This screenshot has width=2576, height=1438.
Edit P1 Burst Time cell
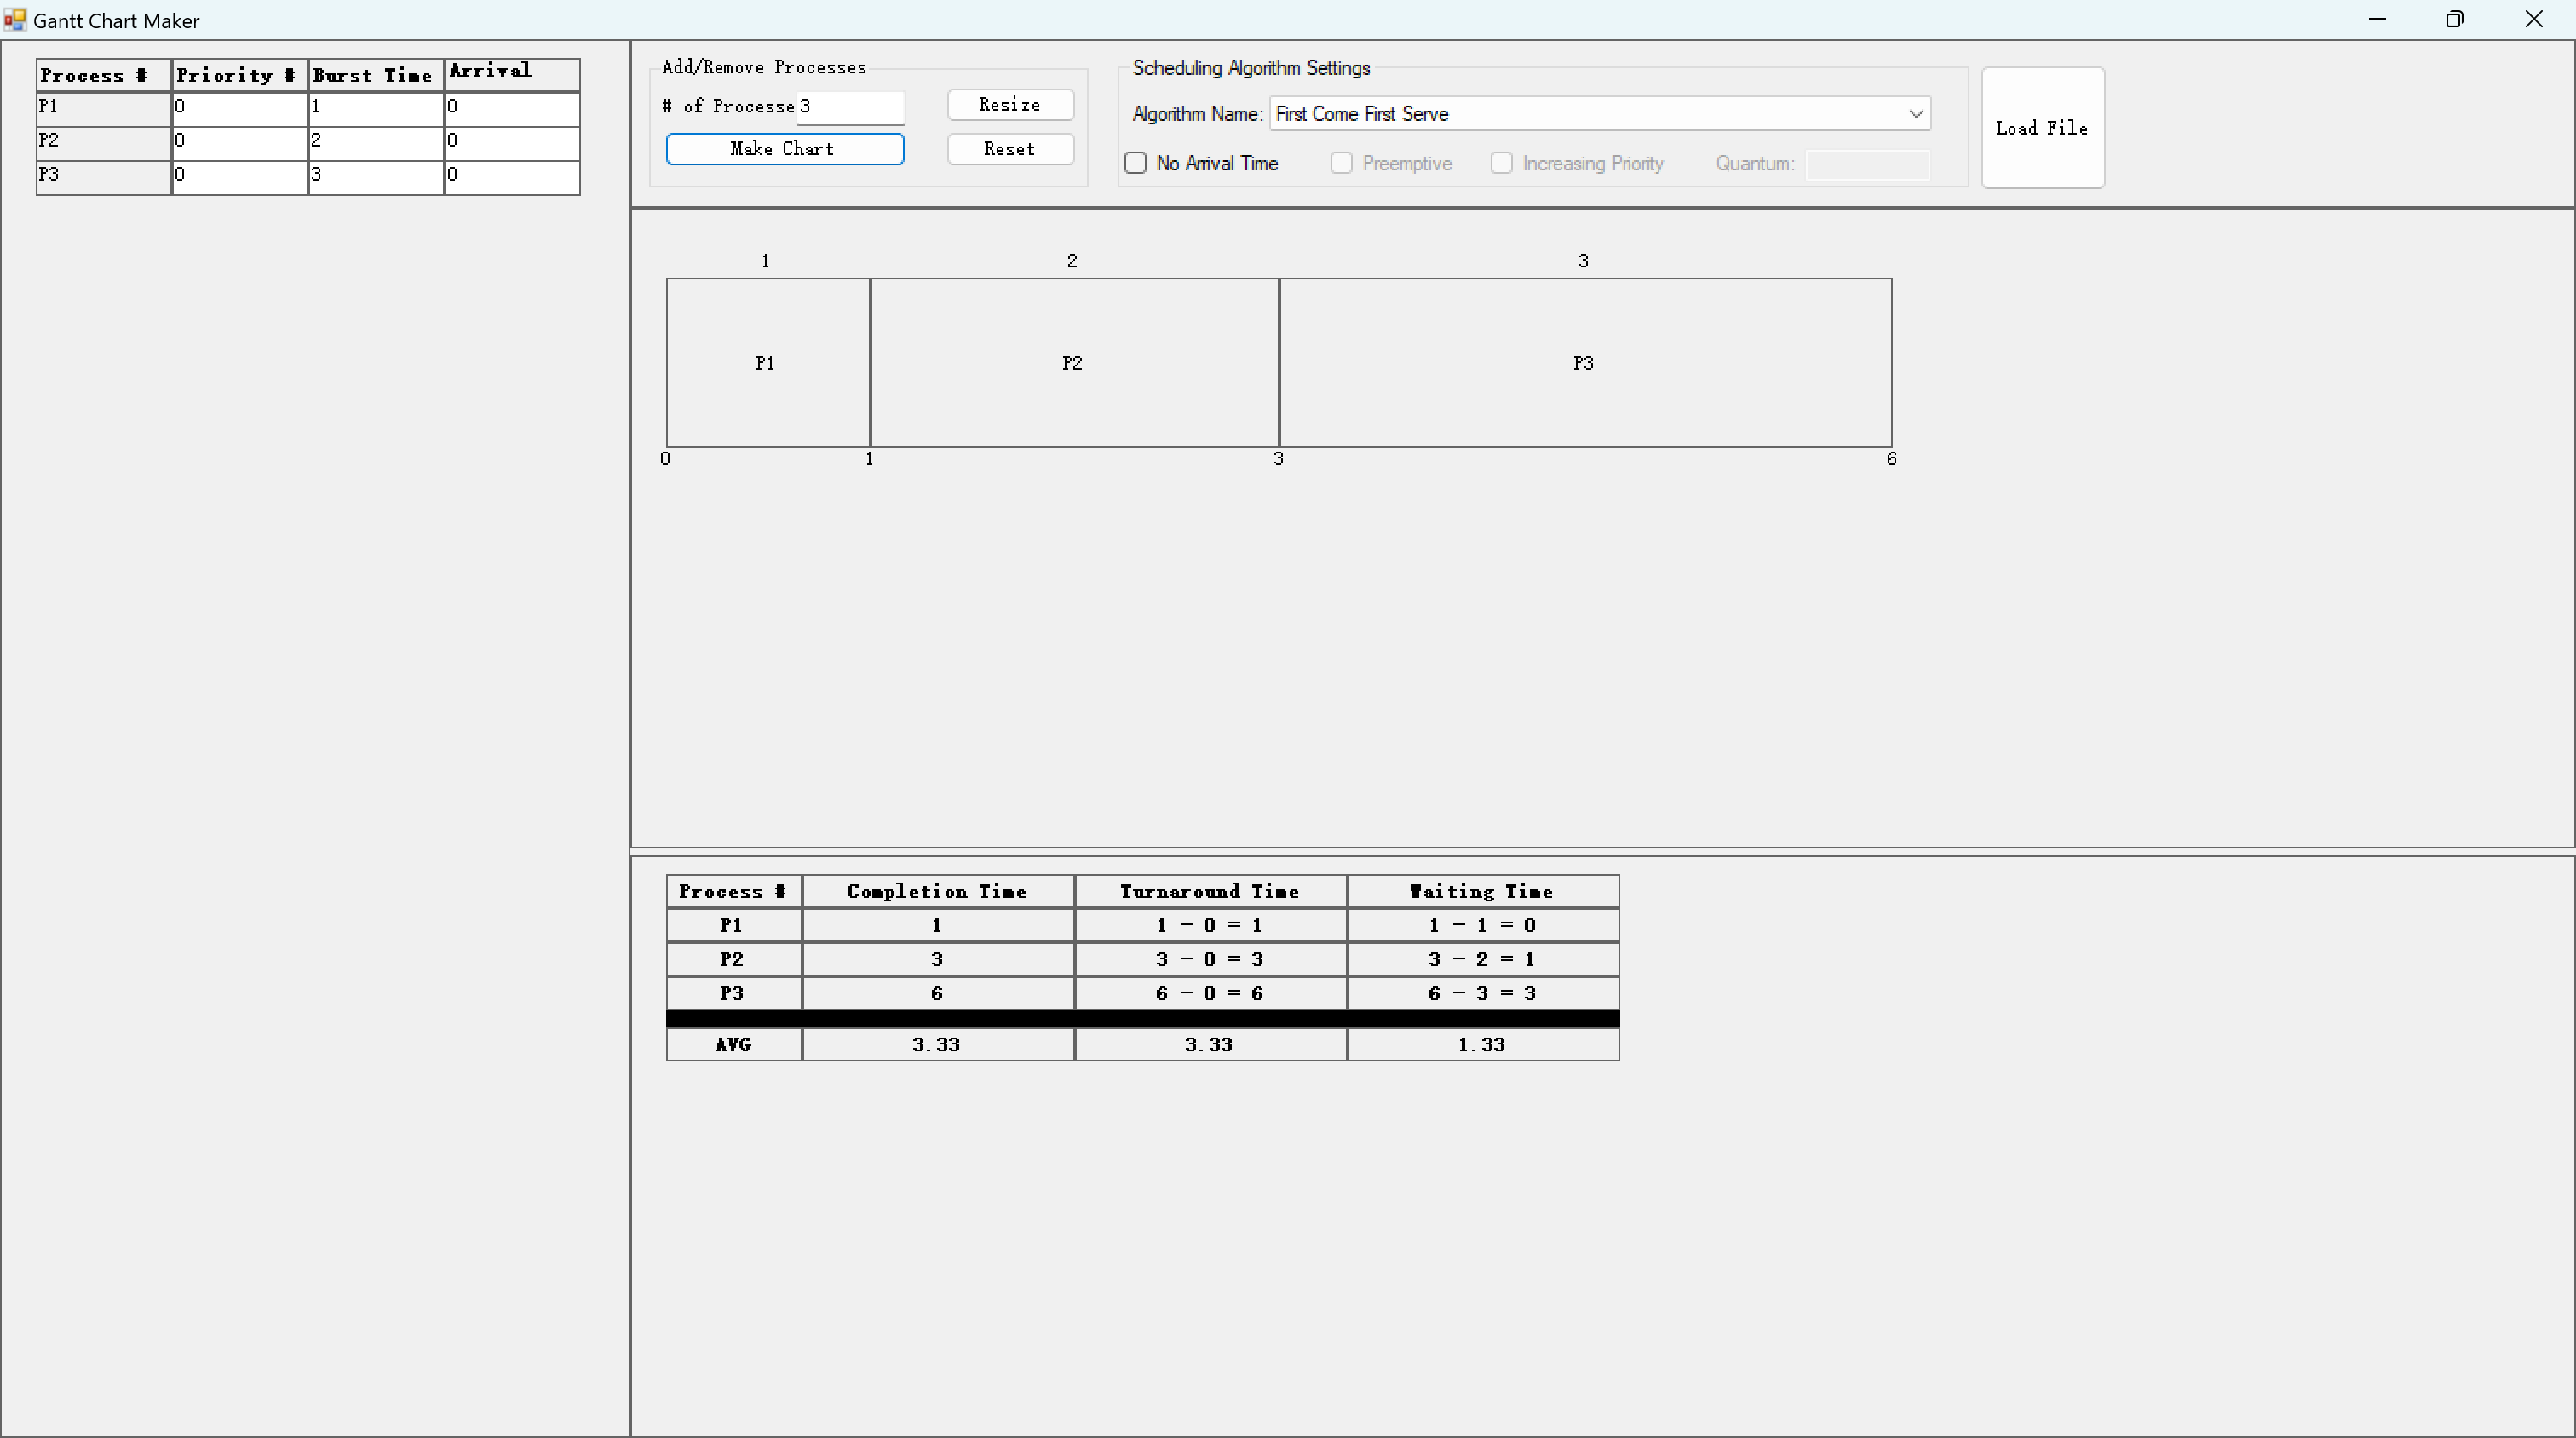point(375,108)
